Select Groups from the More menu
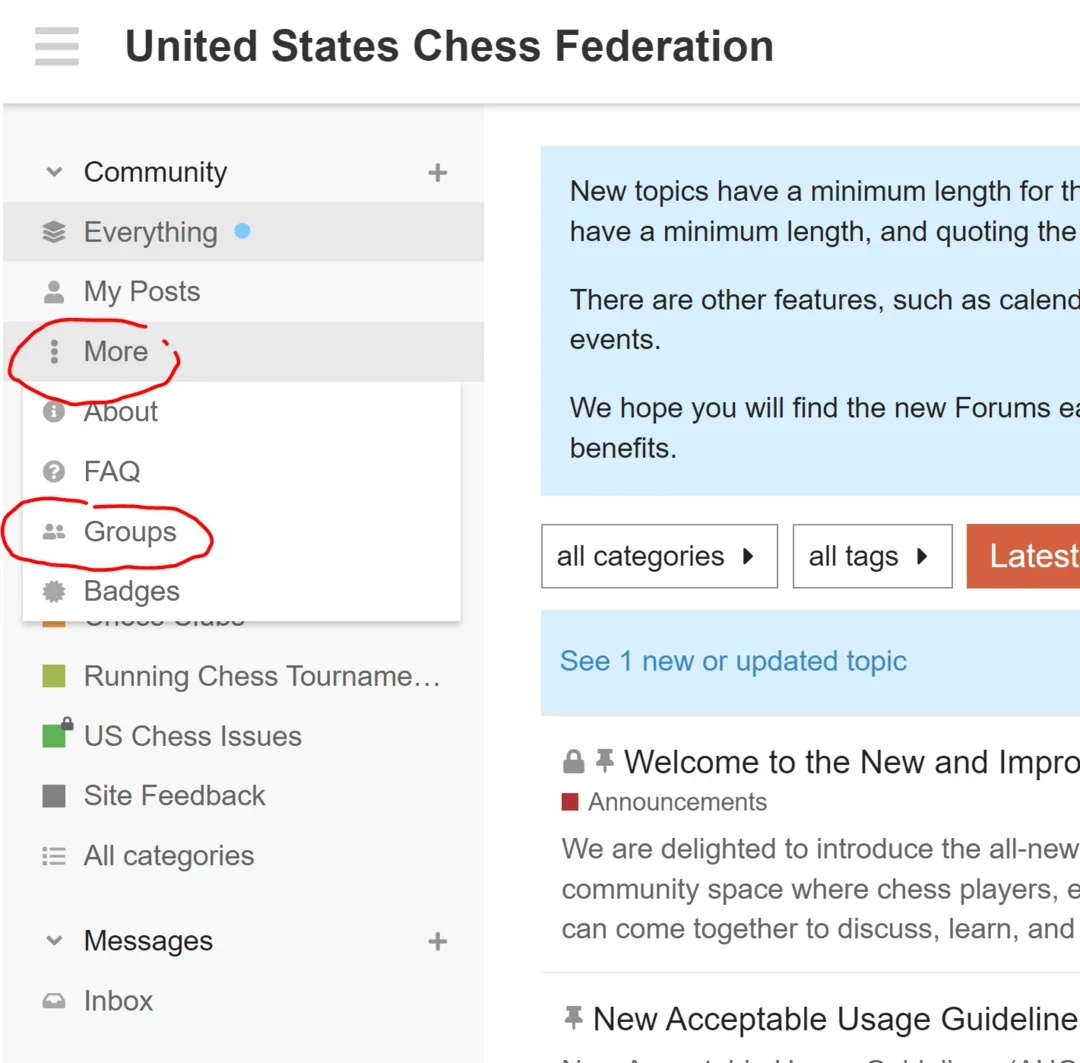1080x1063 pixels. [130, 532]
